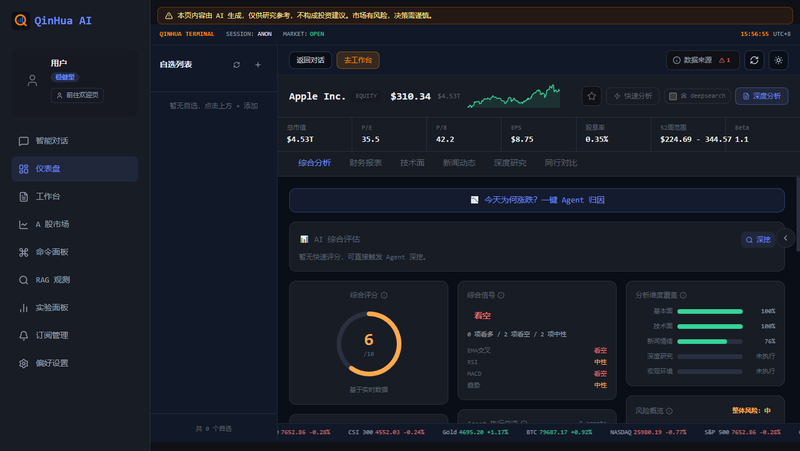Click the info icon beside 分析维度覆盖
The height and width of the screenshot is (451, 800).
tap(683, 295)
